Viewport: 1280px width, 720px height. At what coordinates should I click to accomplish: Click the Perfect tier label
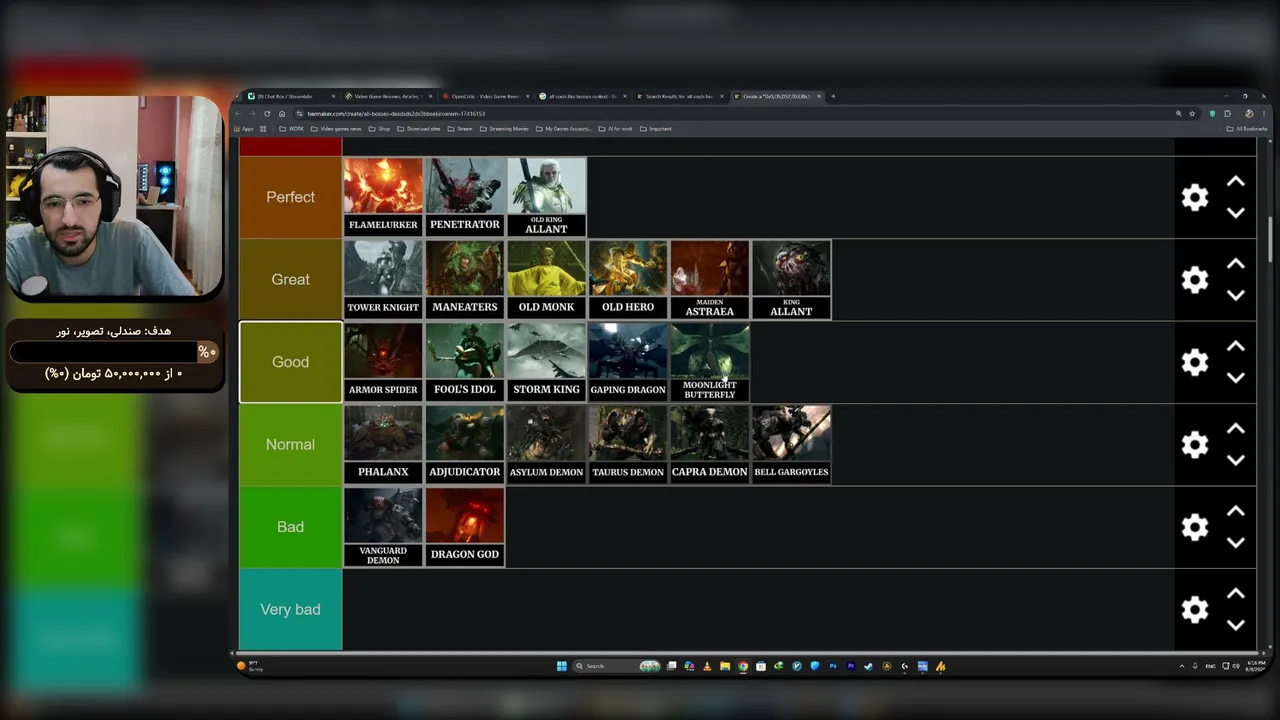click(290, 197)
